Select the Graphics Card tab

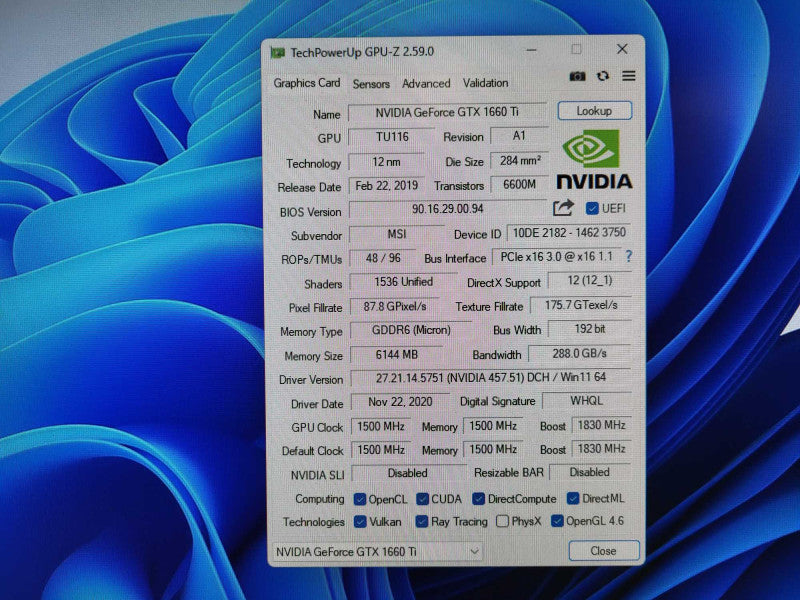coord(307,83)
